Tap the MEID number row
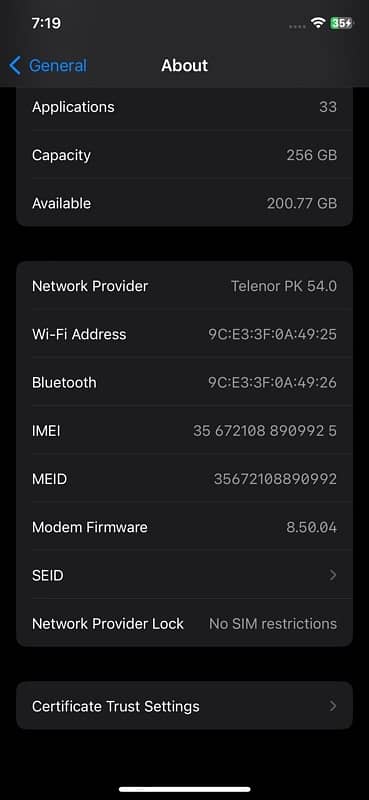Image resolution: width=369 pixels, height=800 pixels. coord(184,479)
